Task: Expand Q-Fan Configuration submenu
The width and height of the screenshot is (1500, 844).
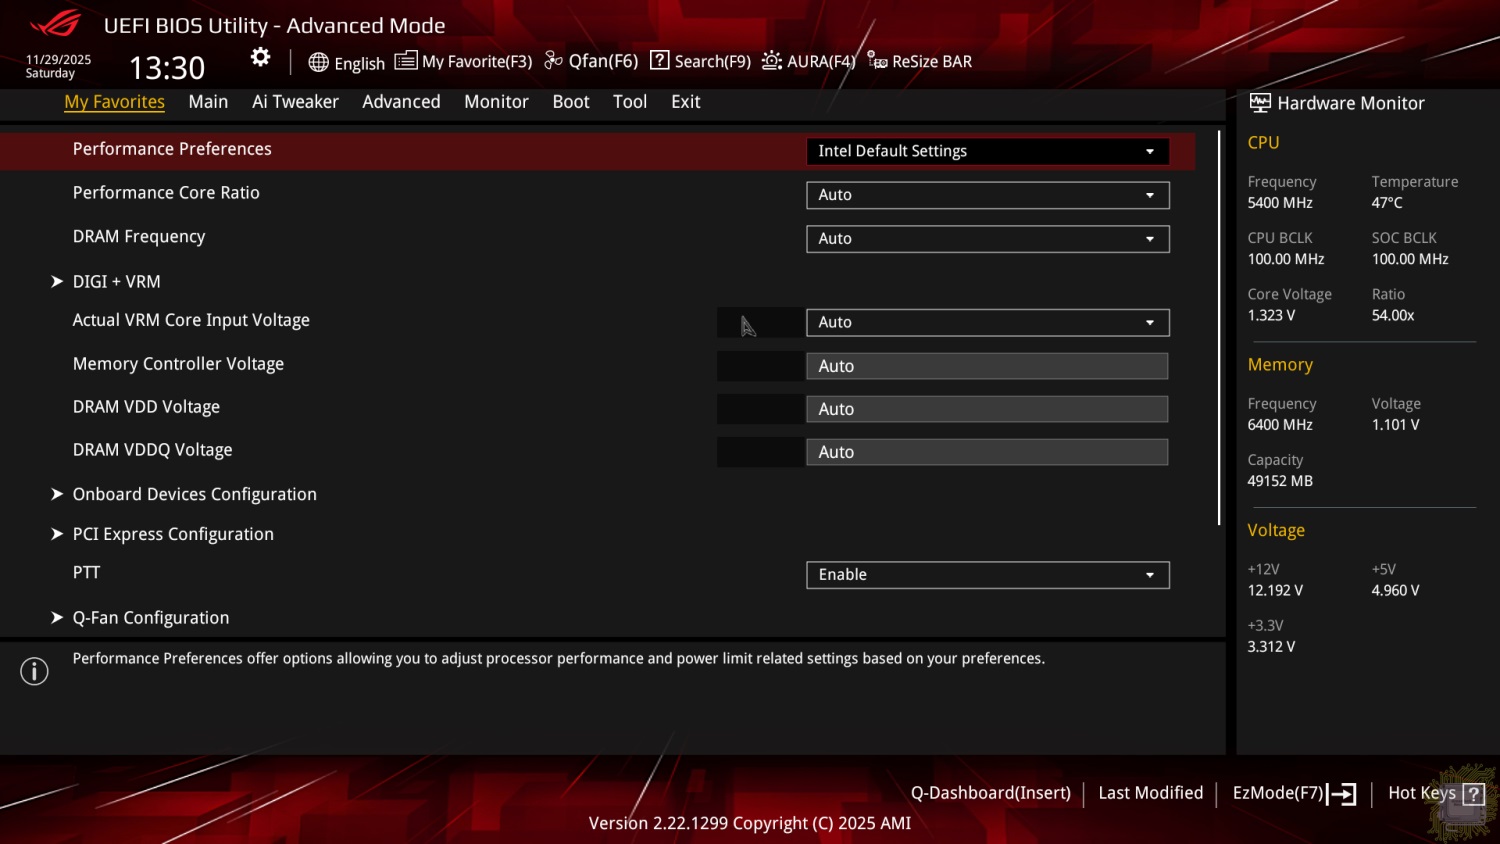Action: tap(150, 618)
